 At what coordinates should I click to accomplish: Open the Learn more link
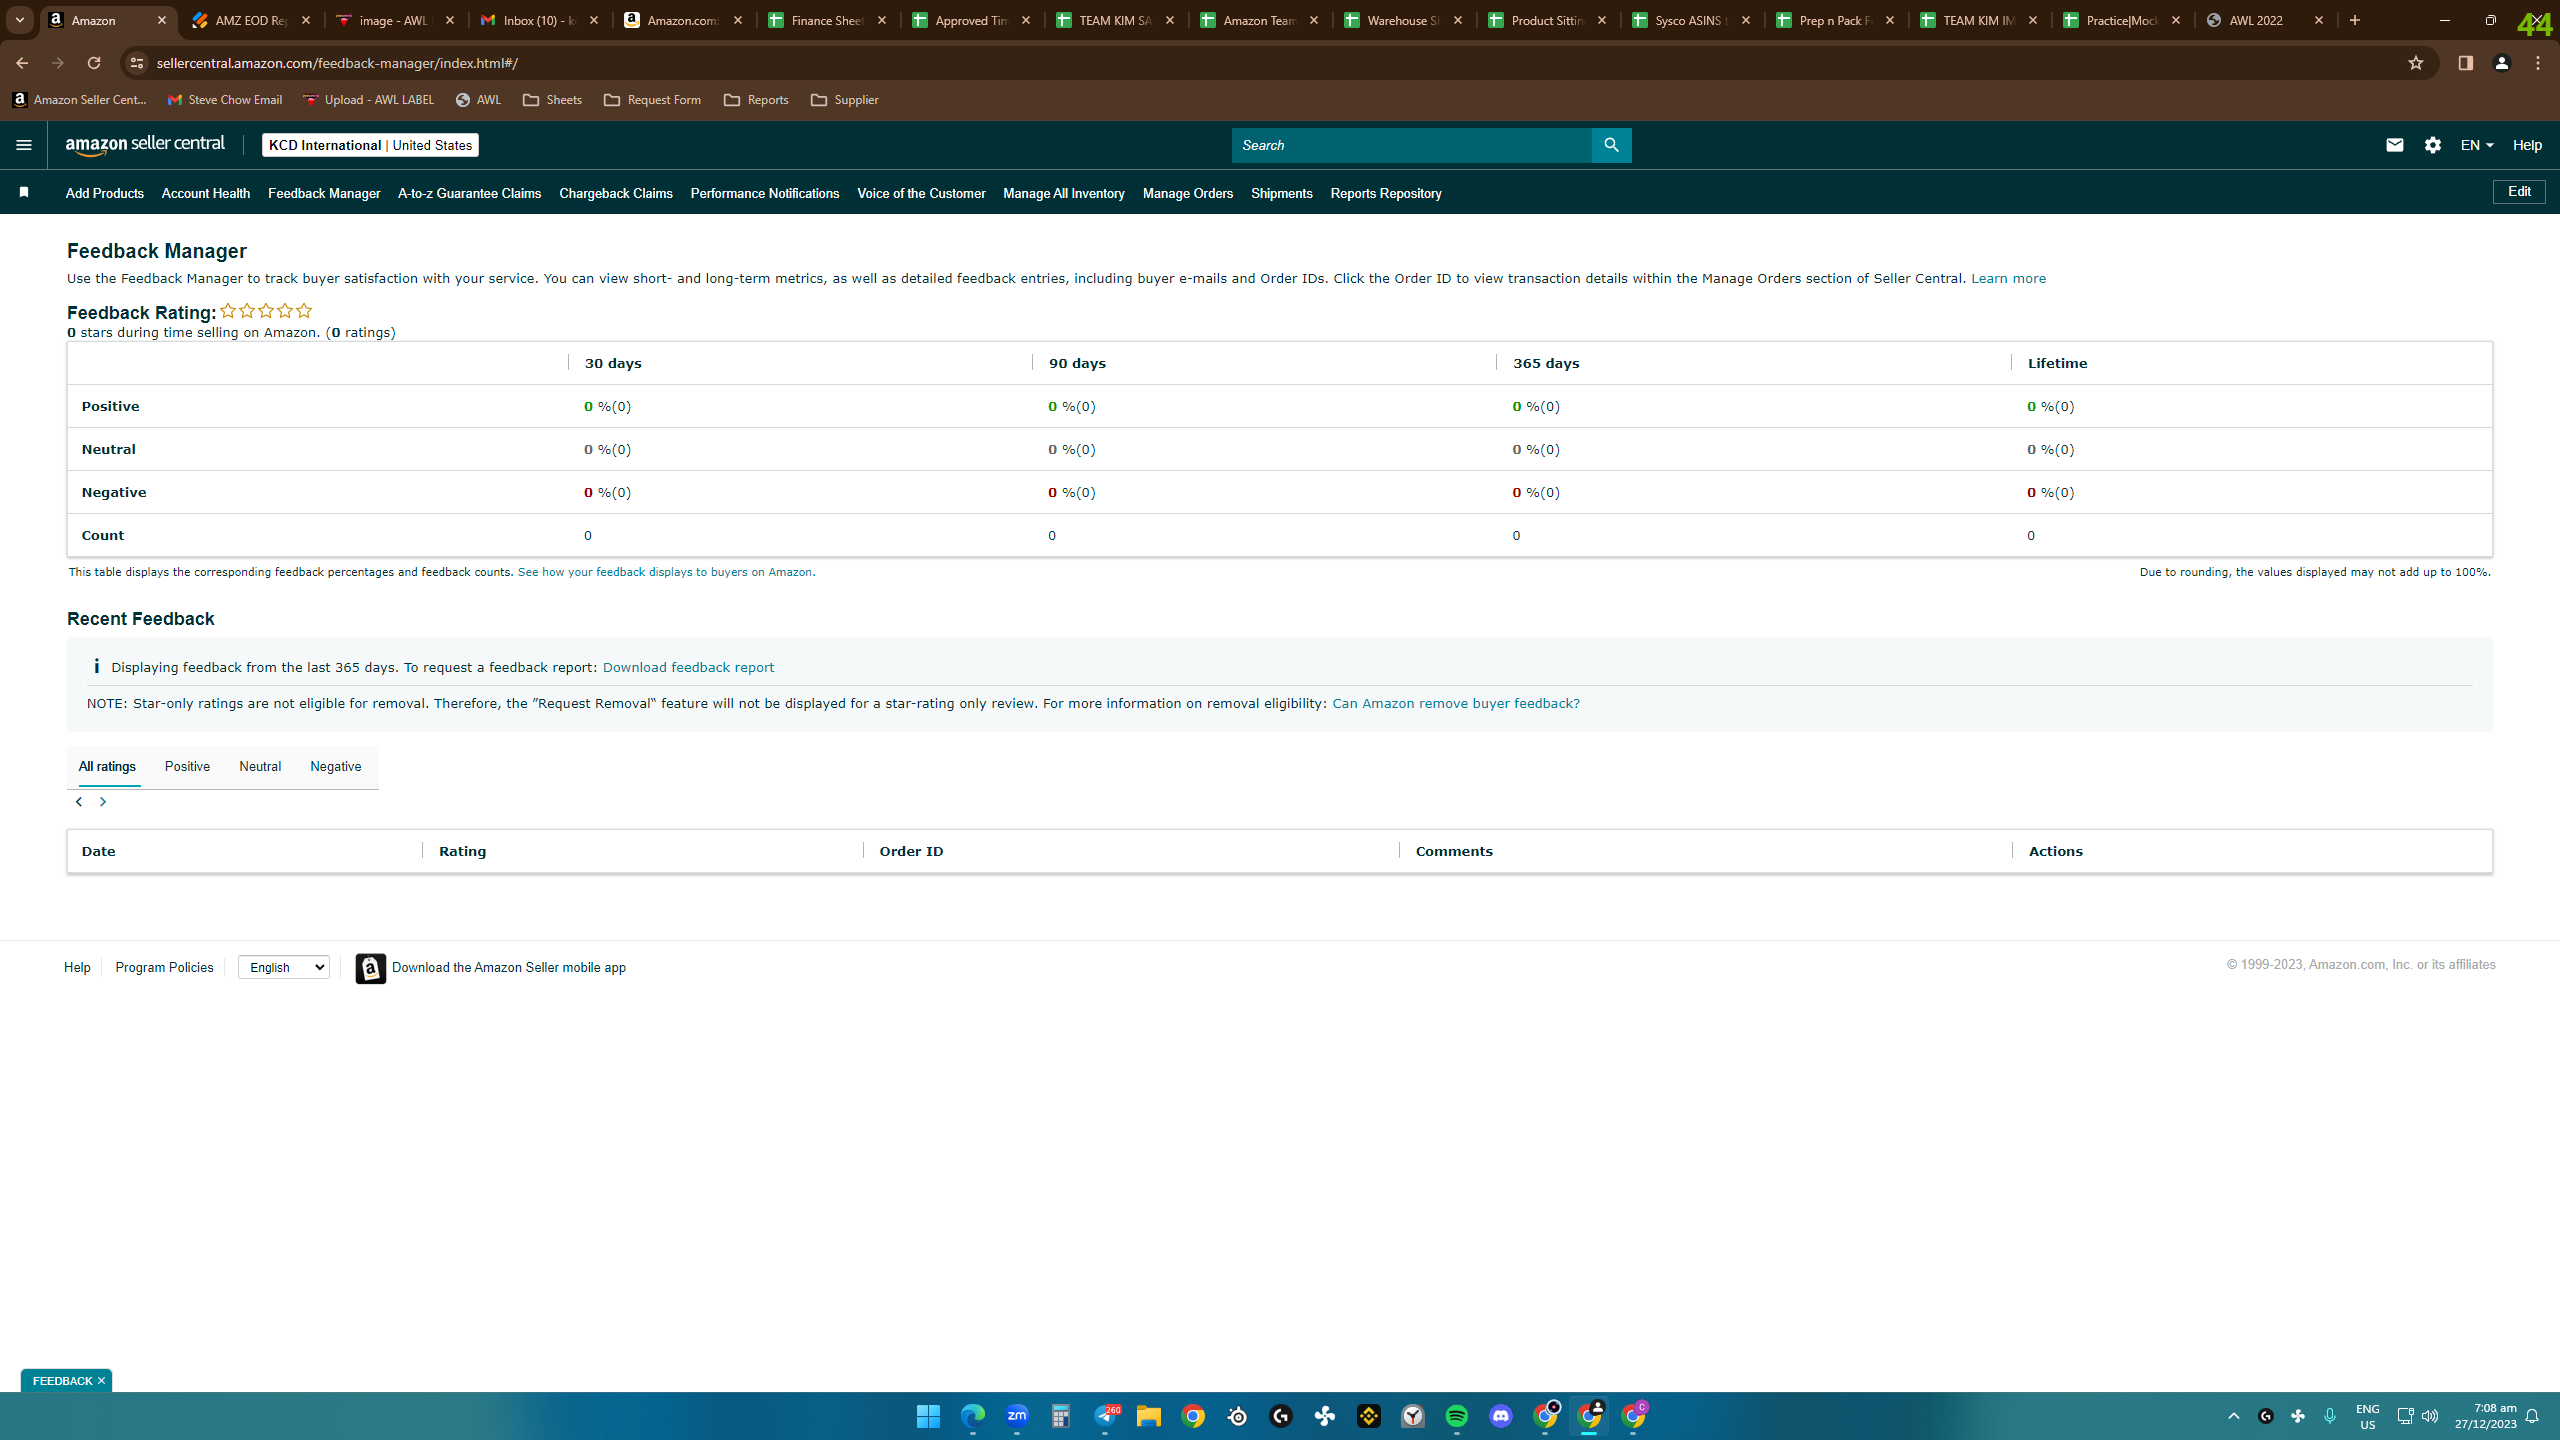2008,279
